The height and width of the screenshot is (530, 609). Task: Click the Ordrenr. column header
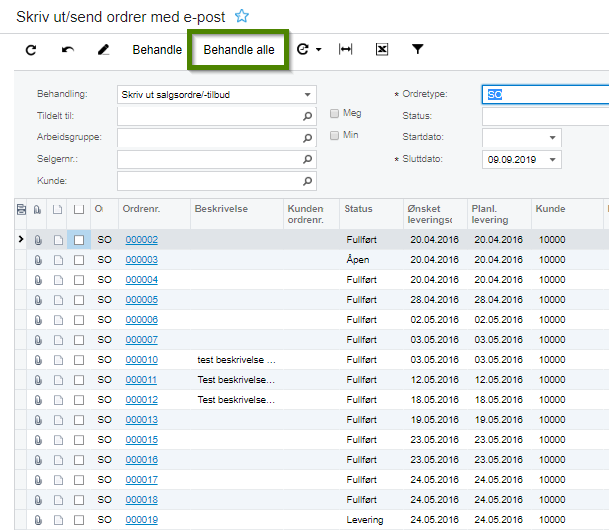point(141,209)
